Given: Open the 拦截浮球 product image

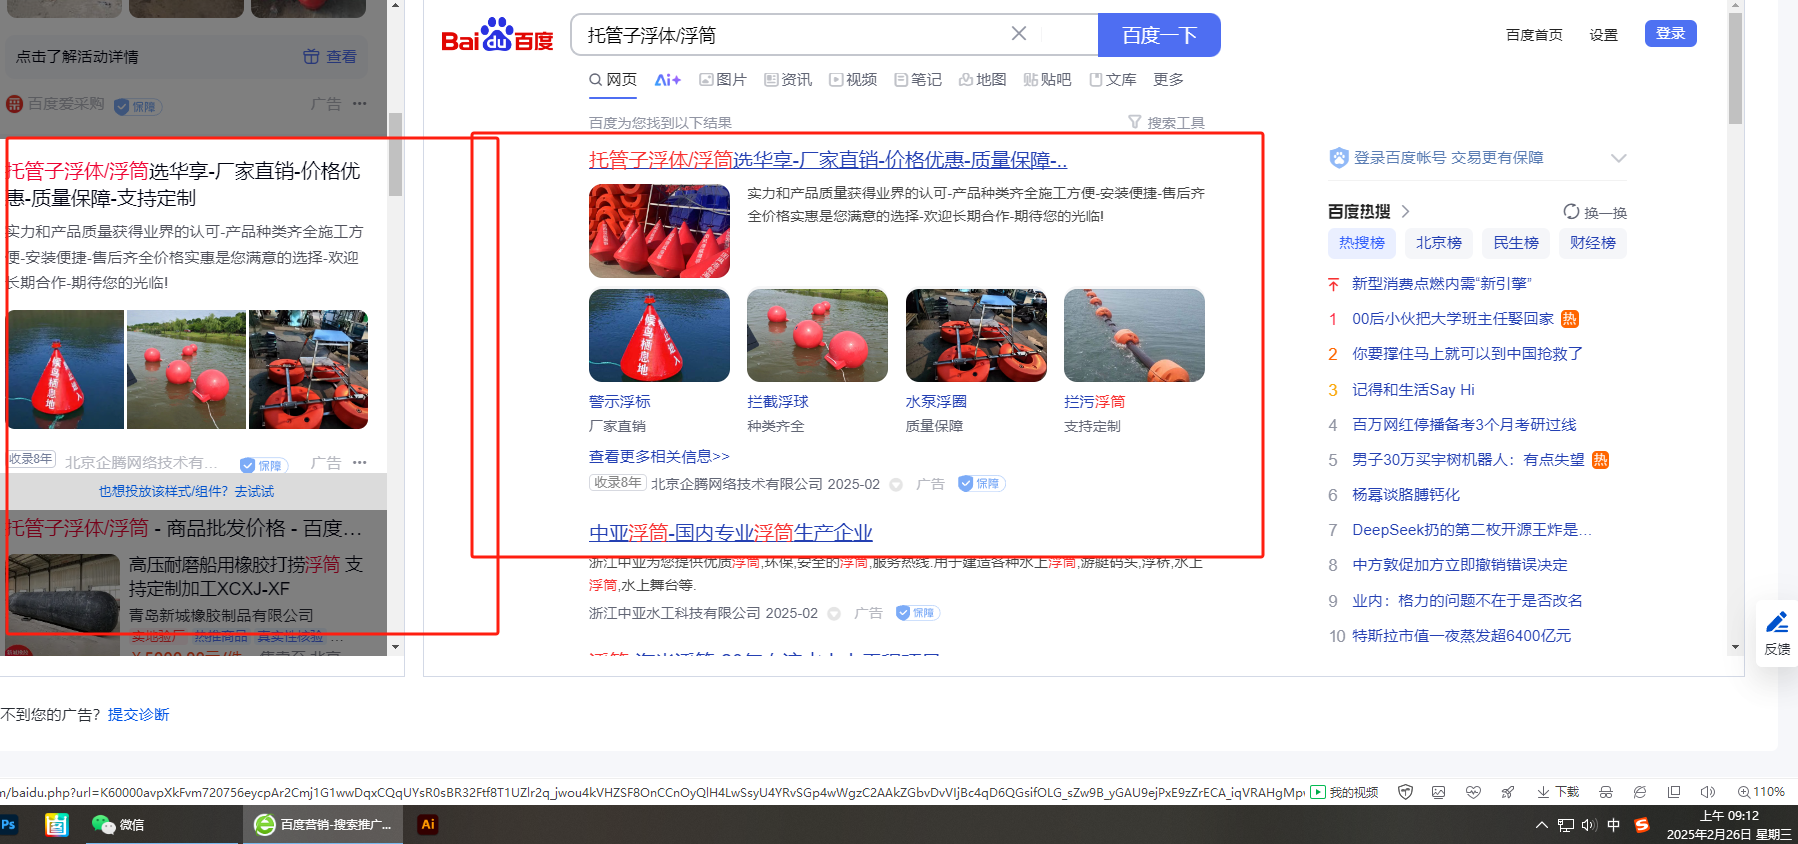Looking at the screenshot, I should [x=817, y=335].
